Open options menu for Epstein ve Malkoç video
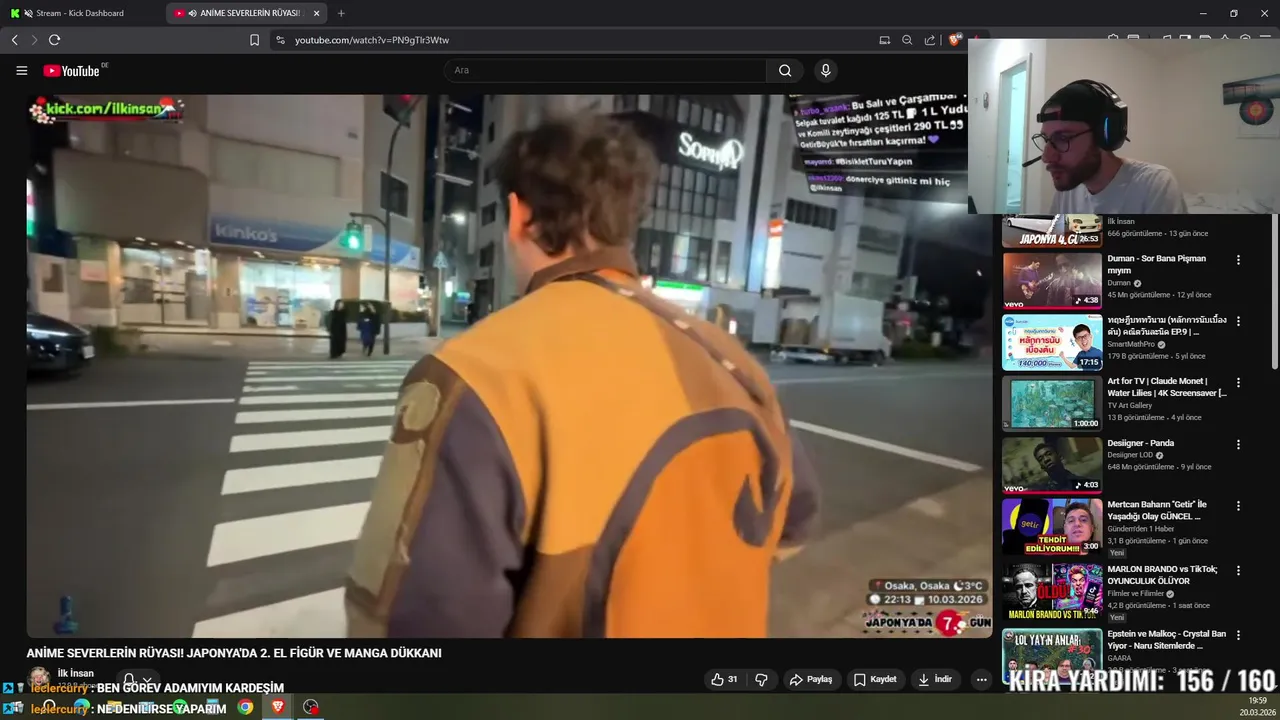1280x720 pixels. (1238, 635)
